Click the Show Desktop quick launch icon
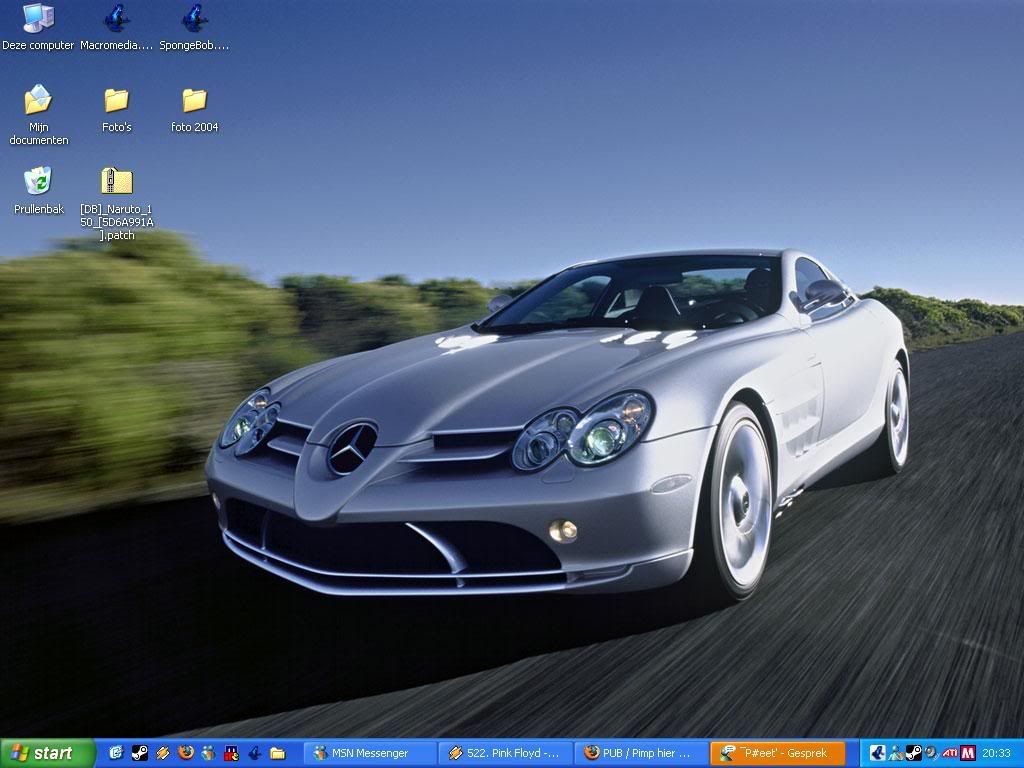The width and height of the screenshot is (1024, 768). point(116,754)
